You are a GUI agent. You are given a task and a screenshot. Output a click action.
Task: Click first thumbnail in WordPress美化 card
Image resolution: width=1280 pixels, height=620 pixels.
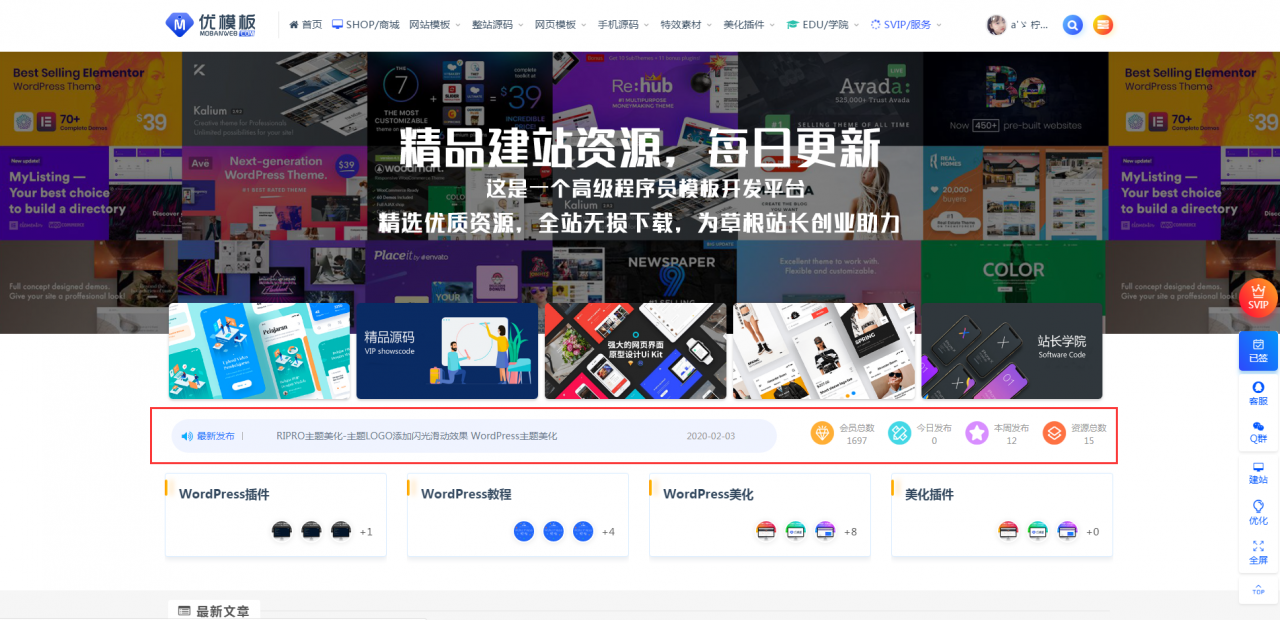click(x=766, y=531)
